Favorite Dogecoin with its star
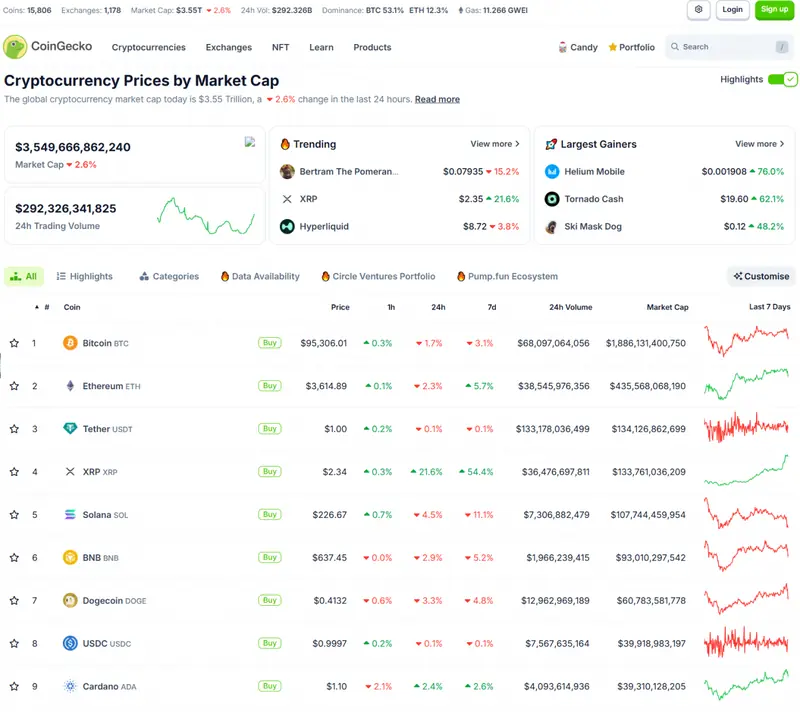The image size is (800, 712). 14,600
